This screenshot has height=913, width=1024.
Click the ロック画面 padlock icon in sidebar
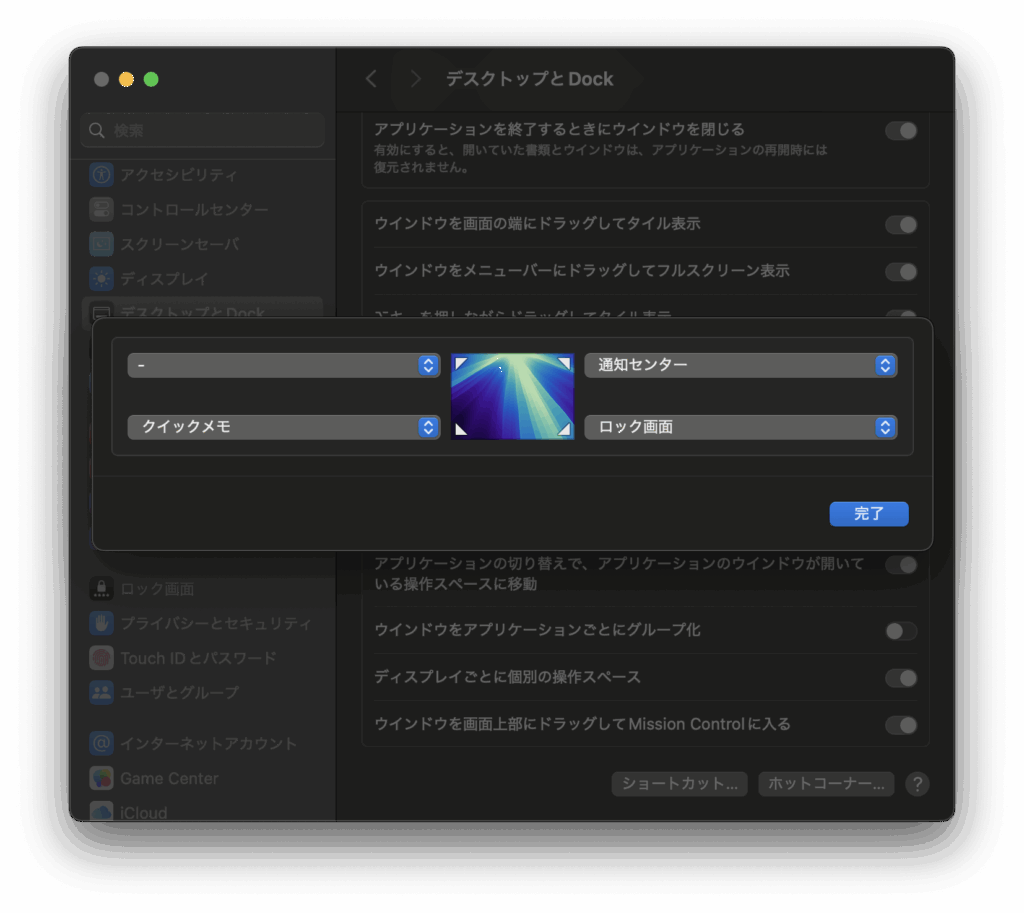[x=101, y=589]
